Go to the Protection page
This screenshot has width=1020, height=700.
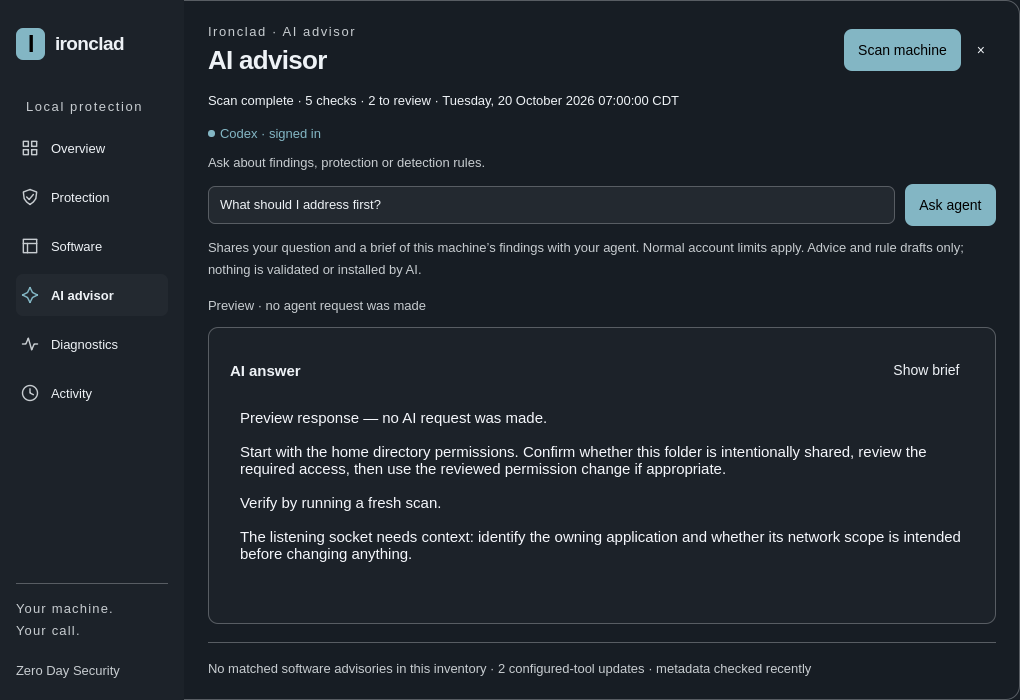click(x=92, y=197)
